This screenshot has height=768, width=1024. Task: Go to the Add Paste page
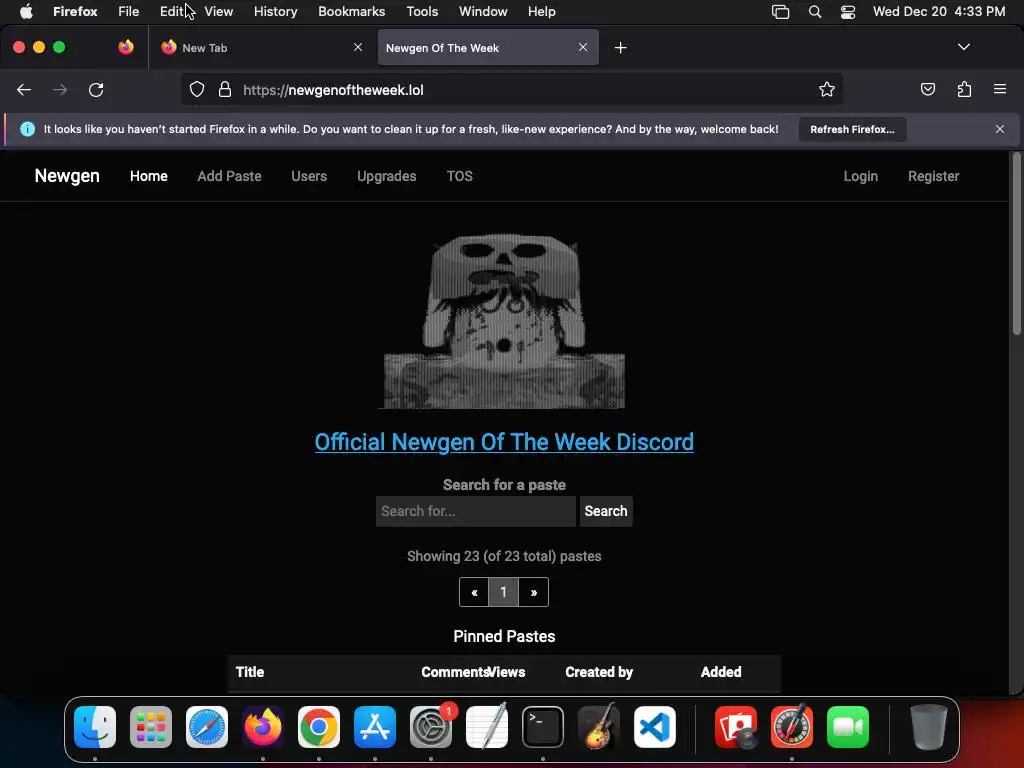[229, 176]
